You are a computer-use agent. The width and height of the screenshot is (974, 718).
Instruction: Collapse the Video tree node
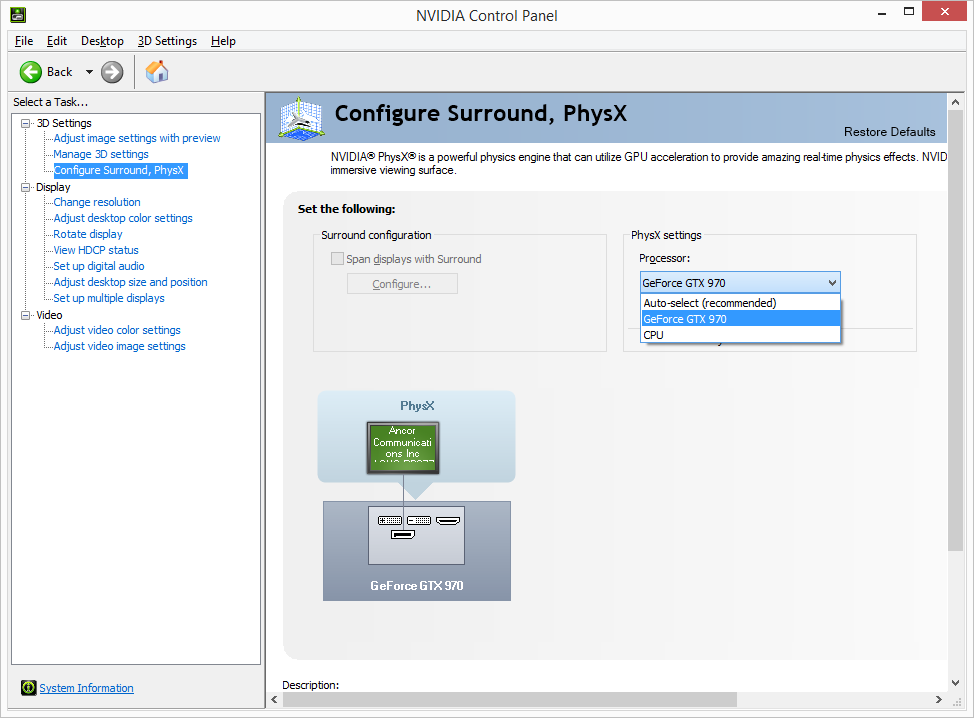[x=25, y=315]
